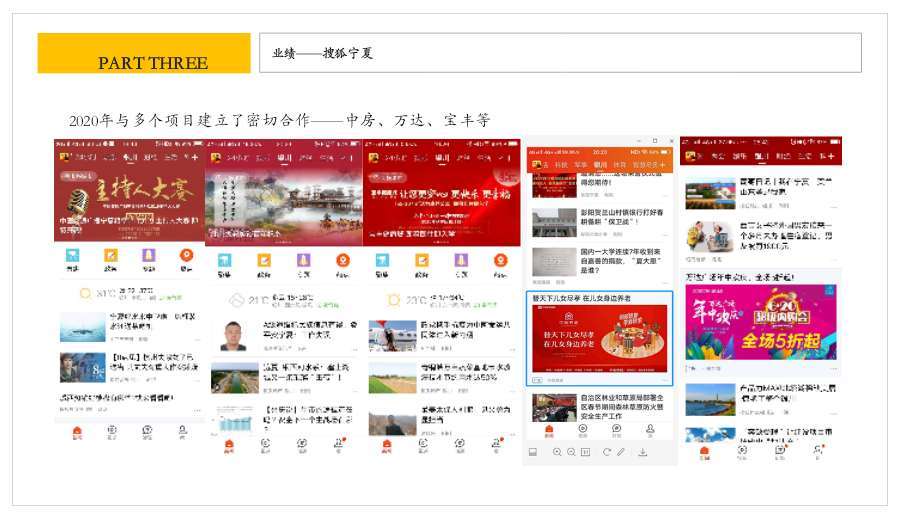
Task: Tap plus icon atop leftmost phone screenshot
Action: tap(193, 157)
